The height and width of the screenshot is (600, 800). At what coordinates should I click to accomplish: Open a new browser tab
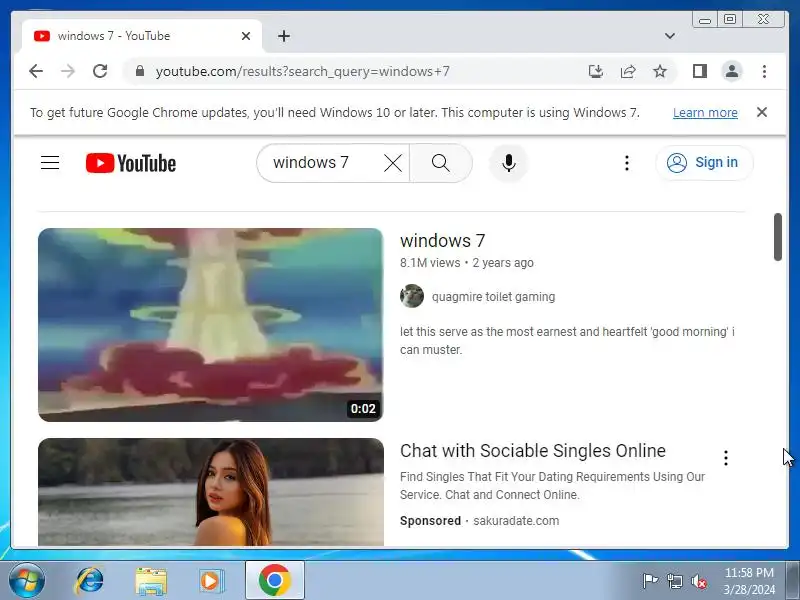click(284, 36)
